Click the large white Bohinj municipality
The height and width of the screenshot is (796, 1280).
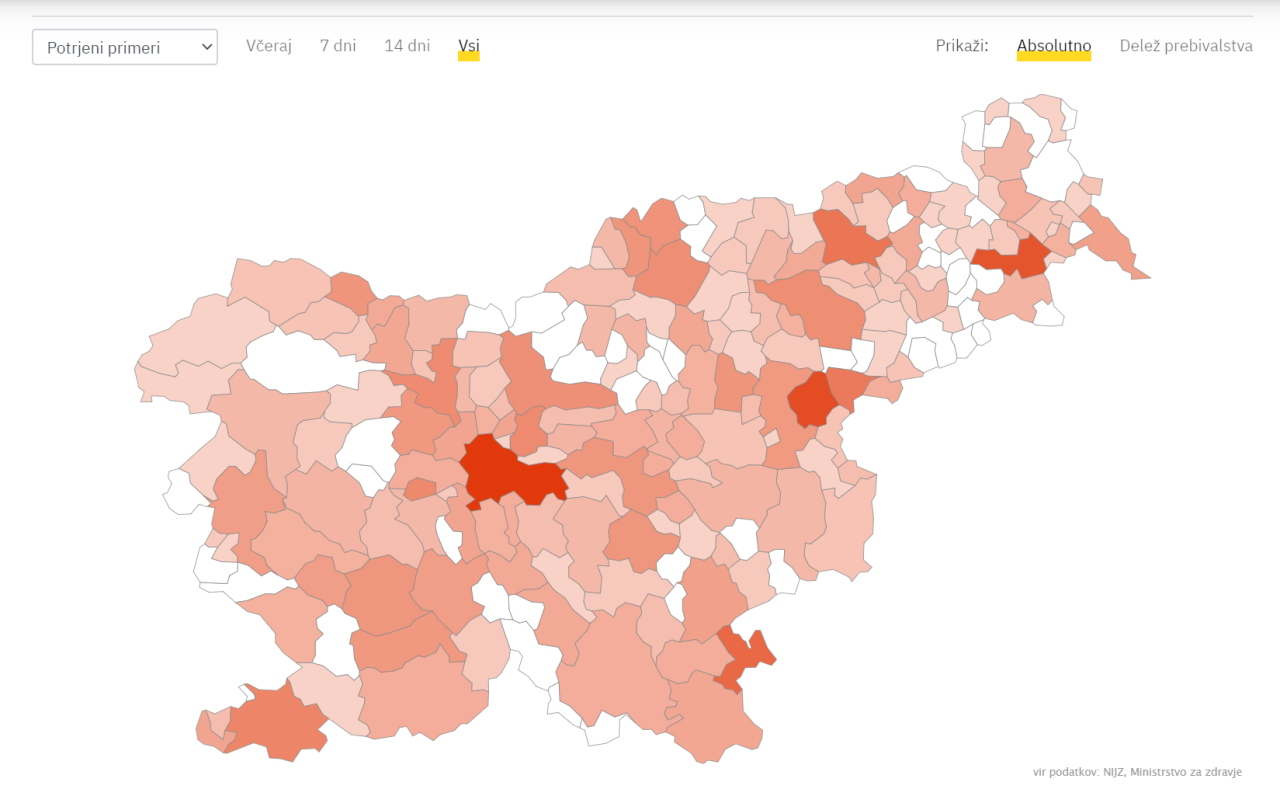pyautogui.click(x=288, y=358)
